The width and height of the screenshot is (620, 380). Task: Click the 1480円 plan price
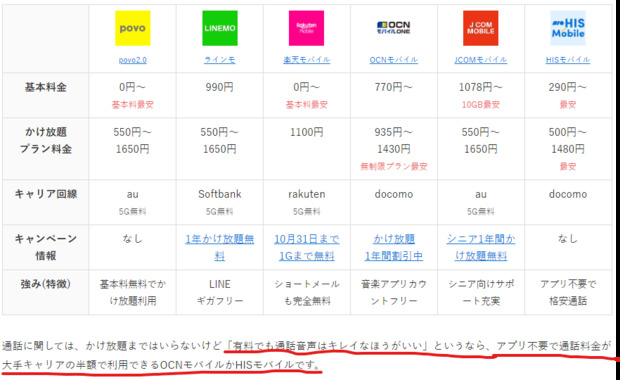pos(568,149)
